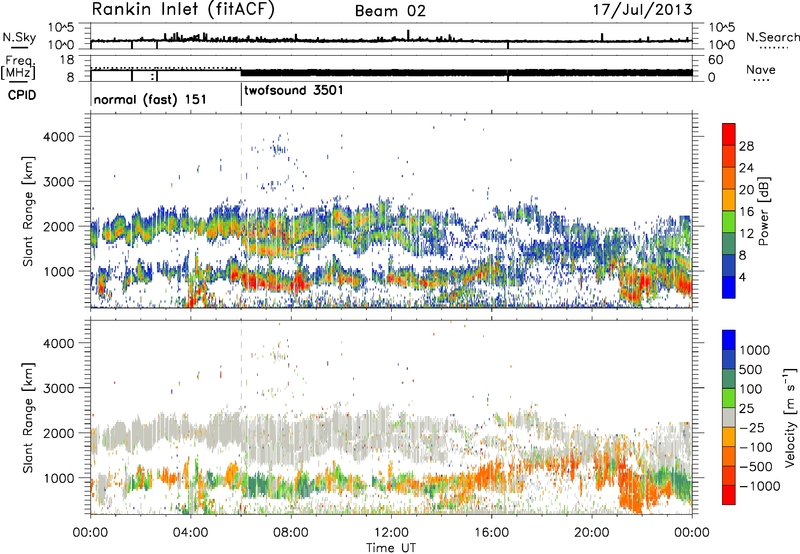
Task: Click the '16:00' time tick label
Action: (492, 533)
